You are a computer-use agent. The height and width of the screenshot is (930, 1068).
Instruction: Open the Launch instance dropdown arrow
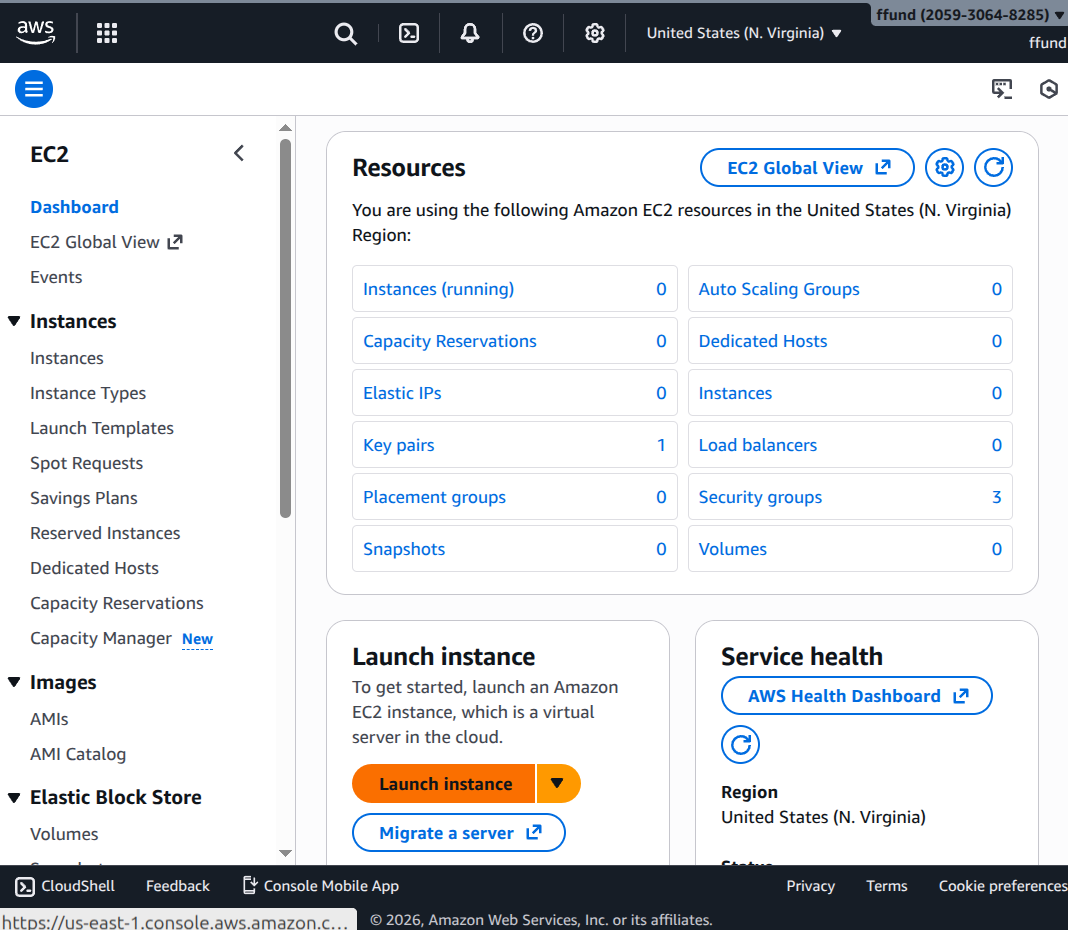[558, 783]
